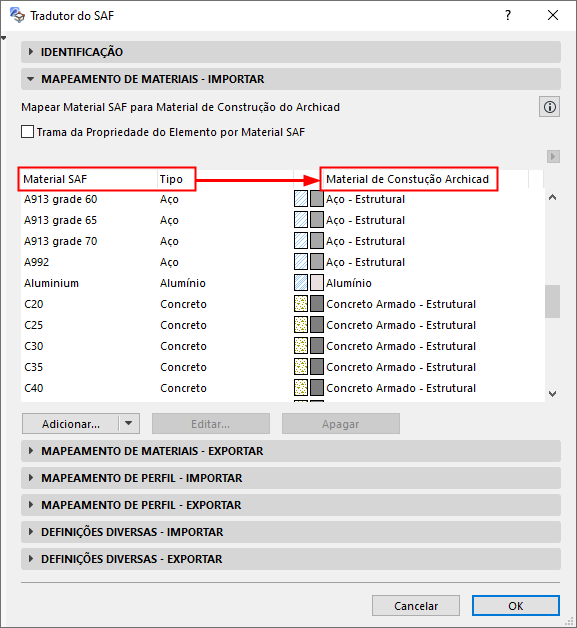
Task: Sort by the Material SAF column header
Action: [88, 179]
